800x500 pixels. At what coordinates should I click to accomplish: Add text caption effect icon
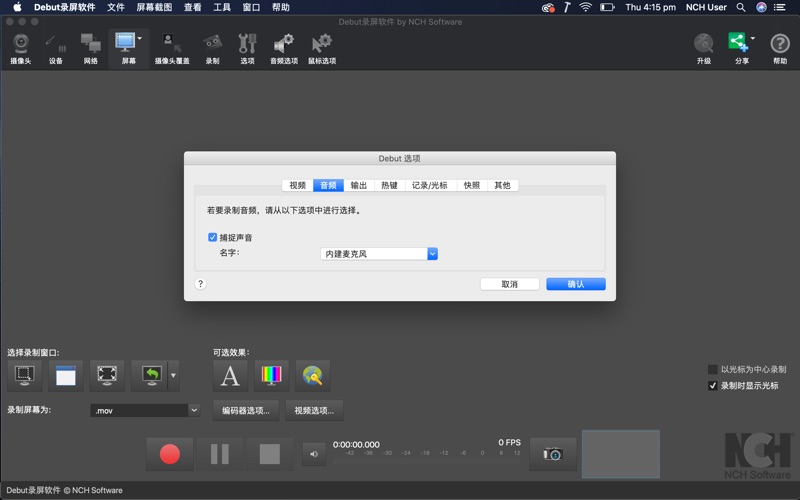pos(230,376)
